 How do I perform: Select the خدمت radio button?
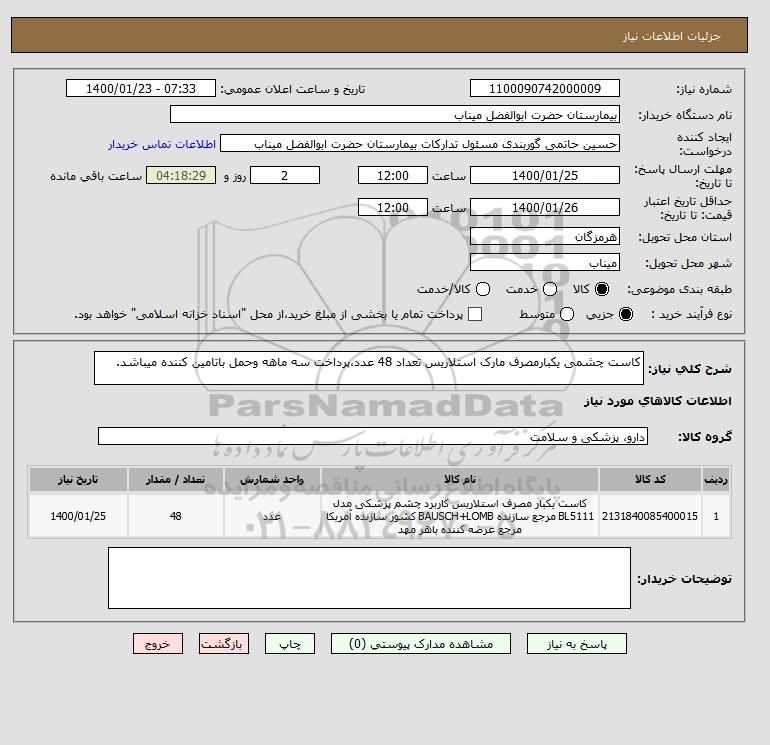coord(550,289)
